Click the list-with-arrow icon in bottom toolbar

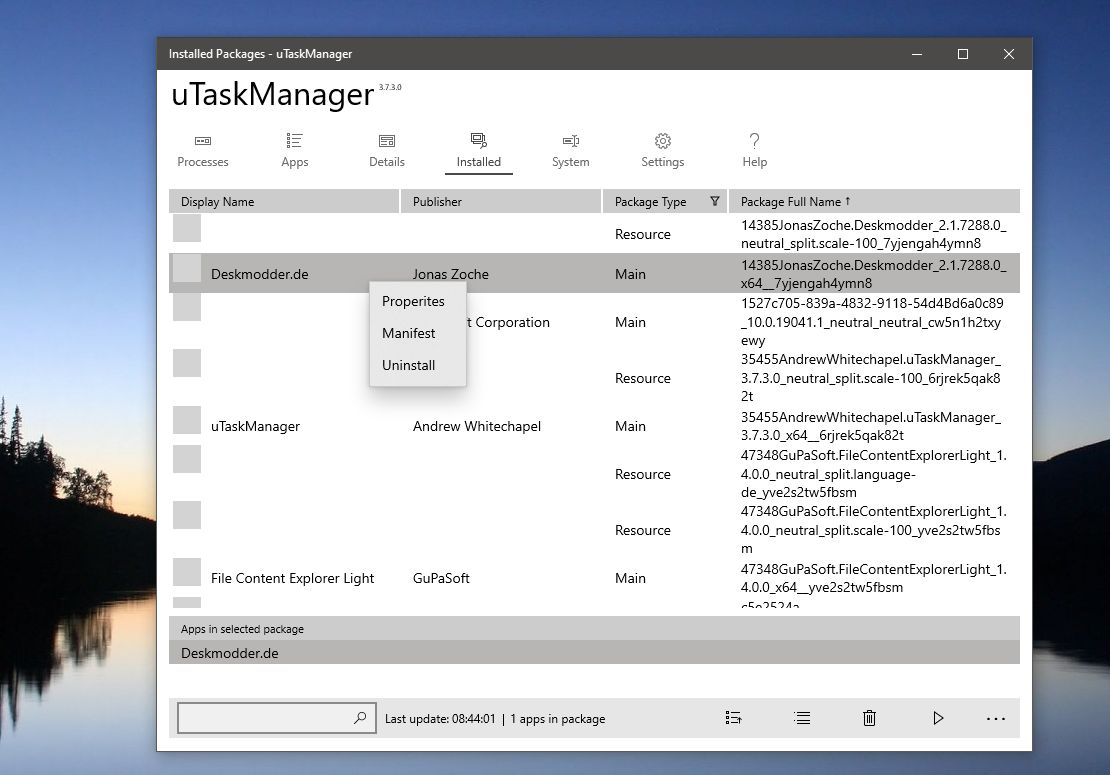[x=733, y=718]
